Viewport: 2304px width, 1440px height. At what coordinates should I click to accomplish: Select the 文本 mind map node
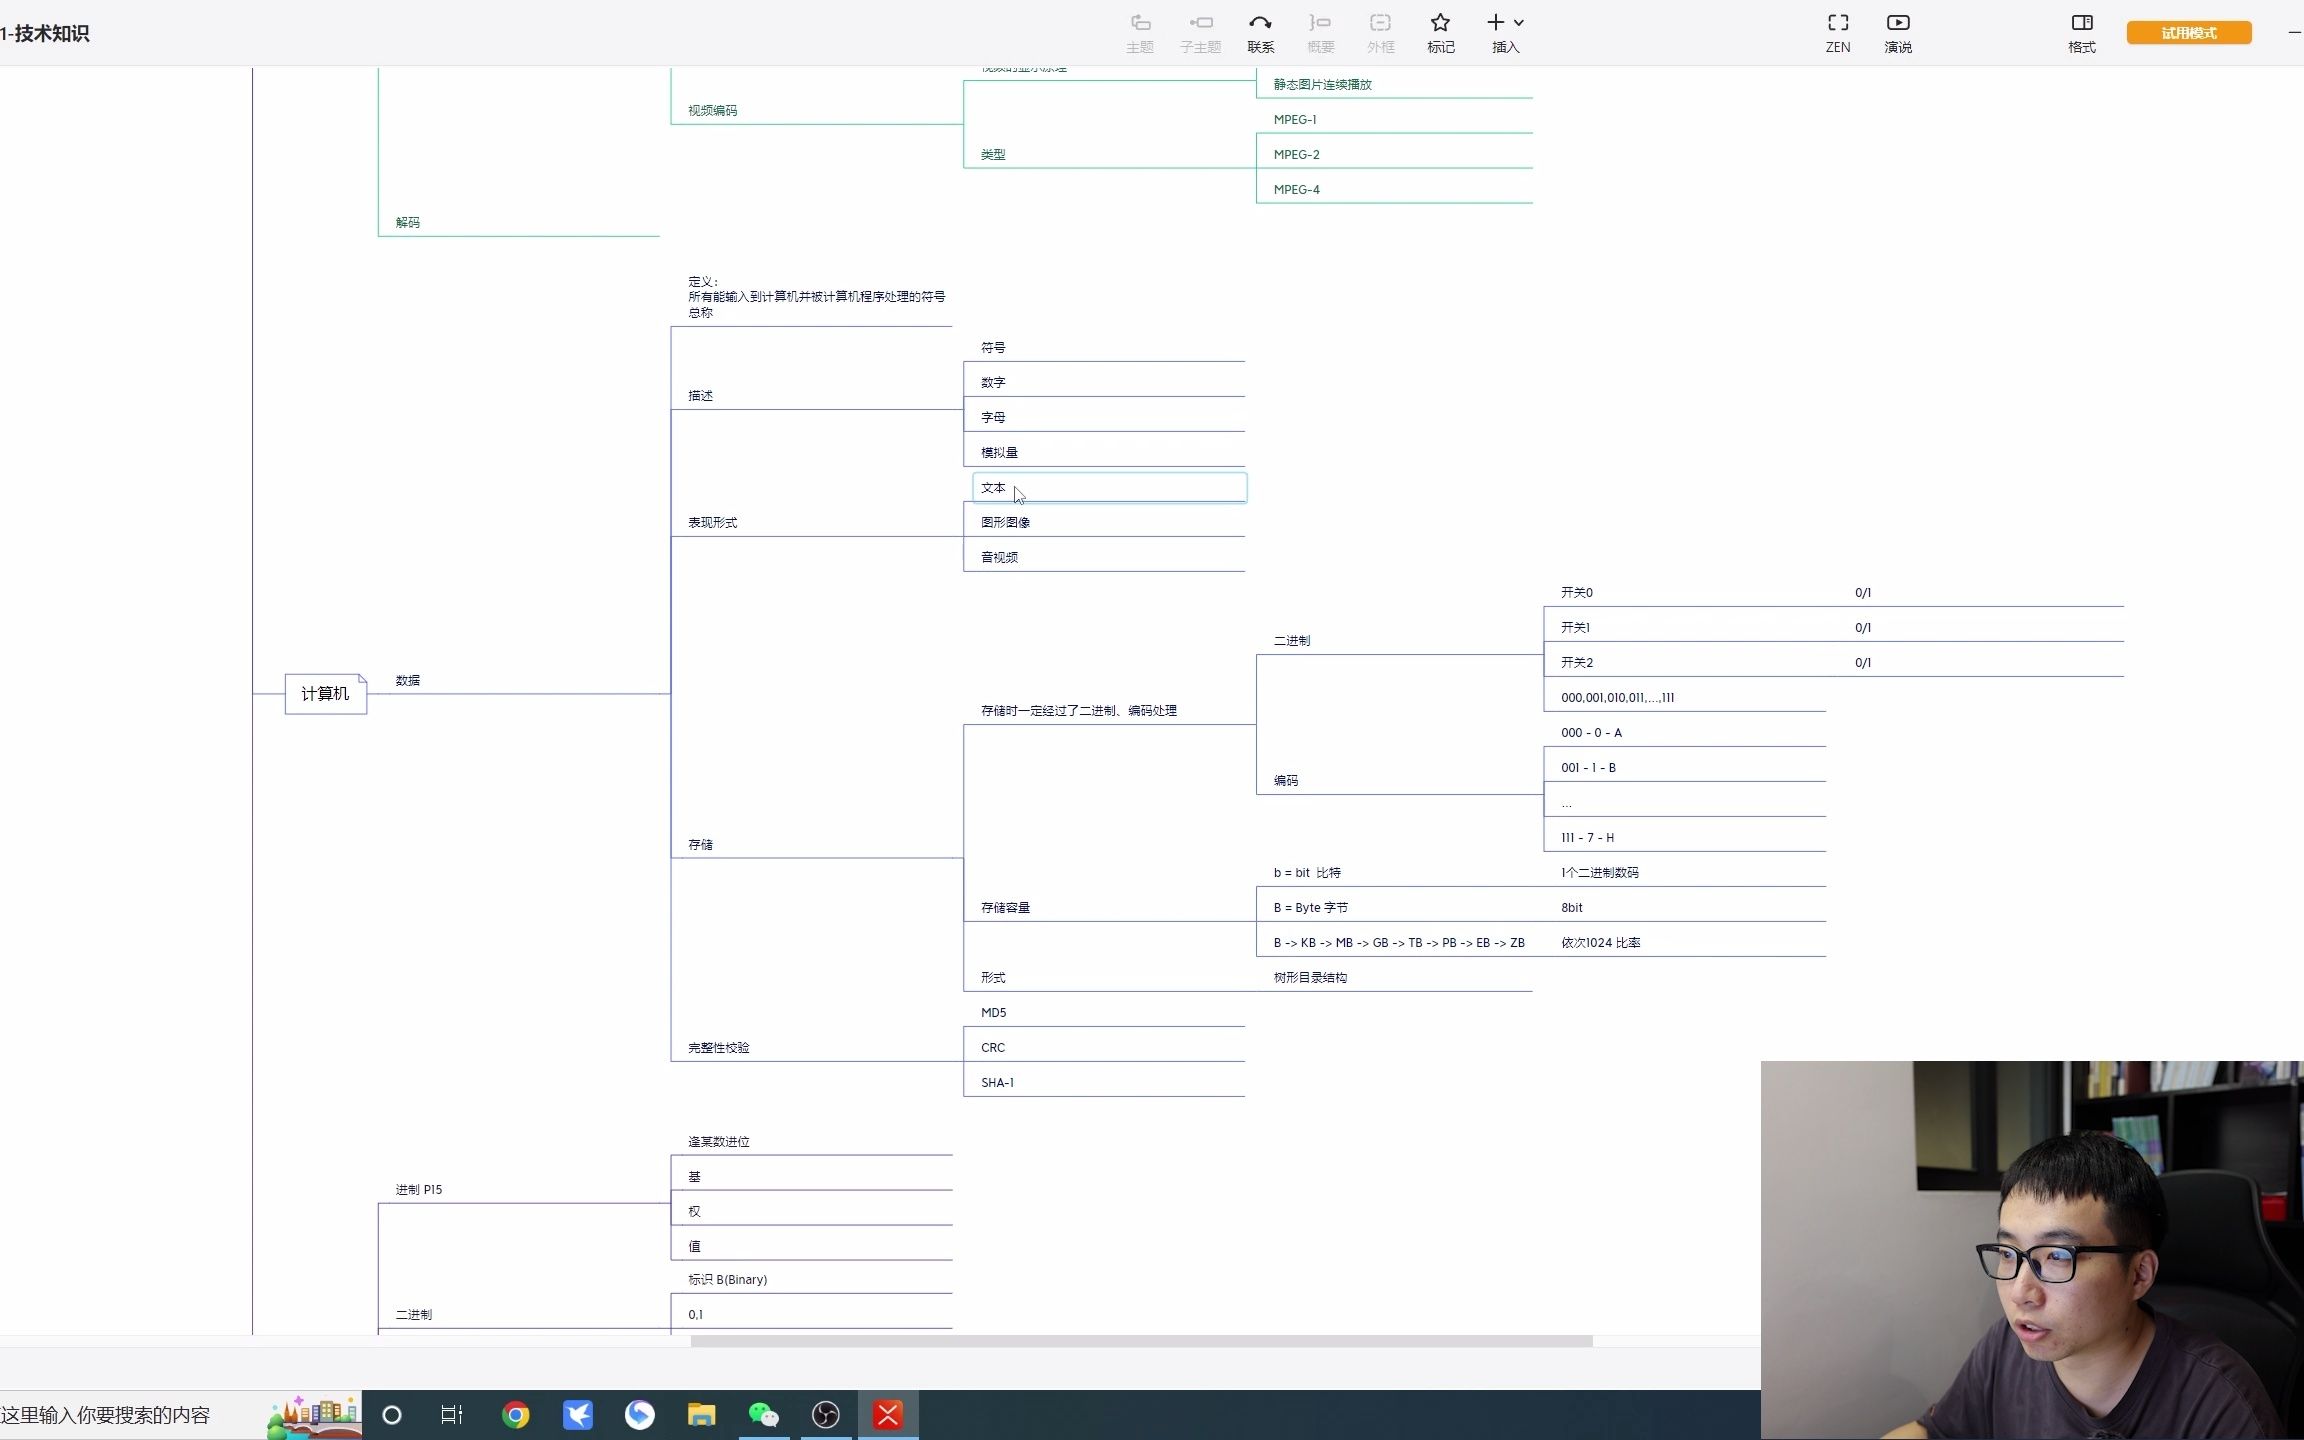[993, 488]
